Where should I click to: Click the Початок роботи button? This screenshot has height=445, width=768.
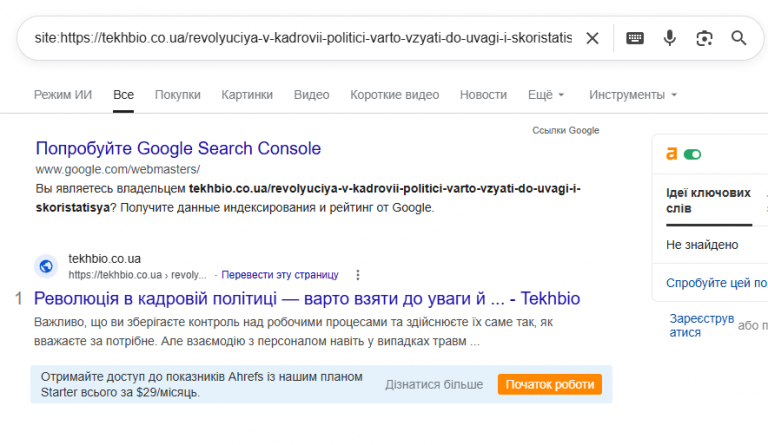[550, 385]
